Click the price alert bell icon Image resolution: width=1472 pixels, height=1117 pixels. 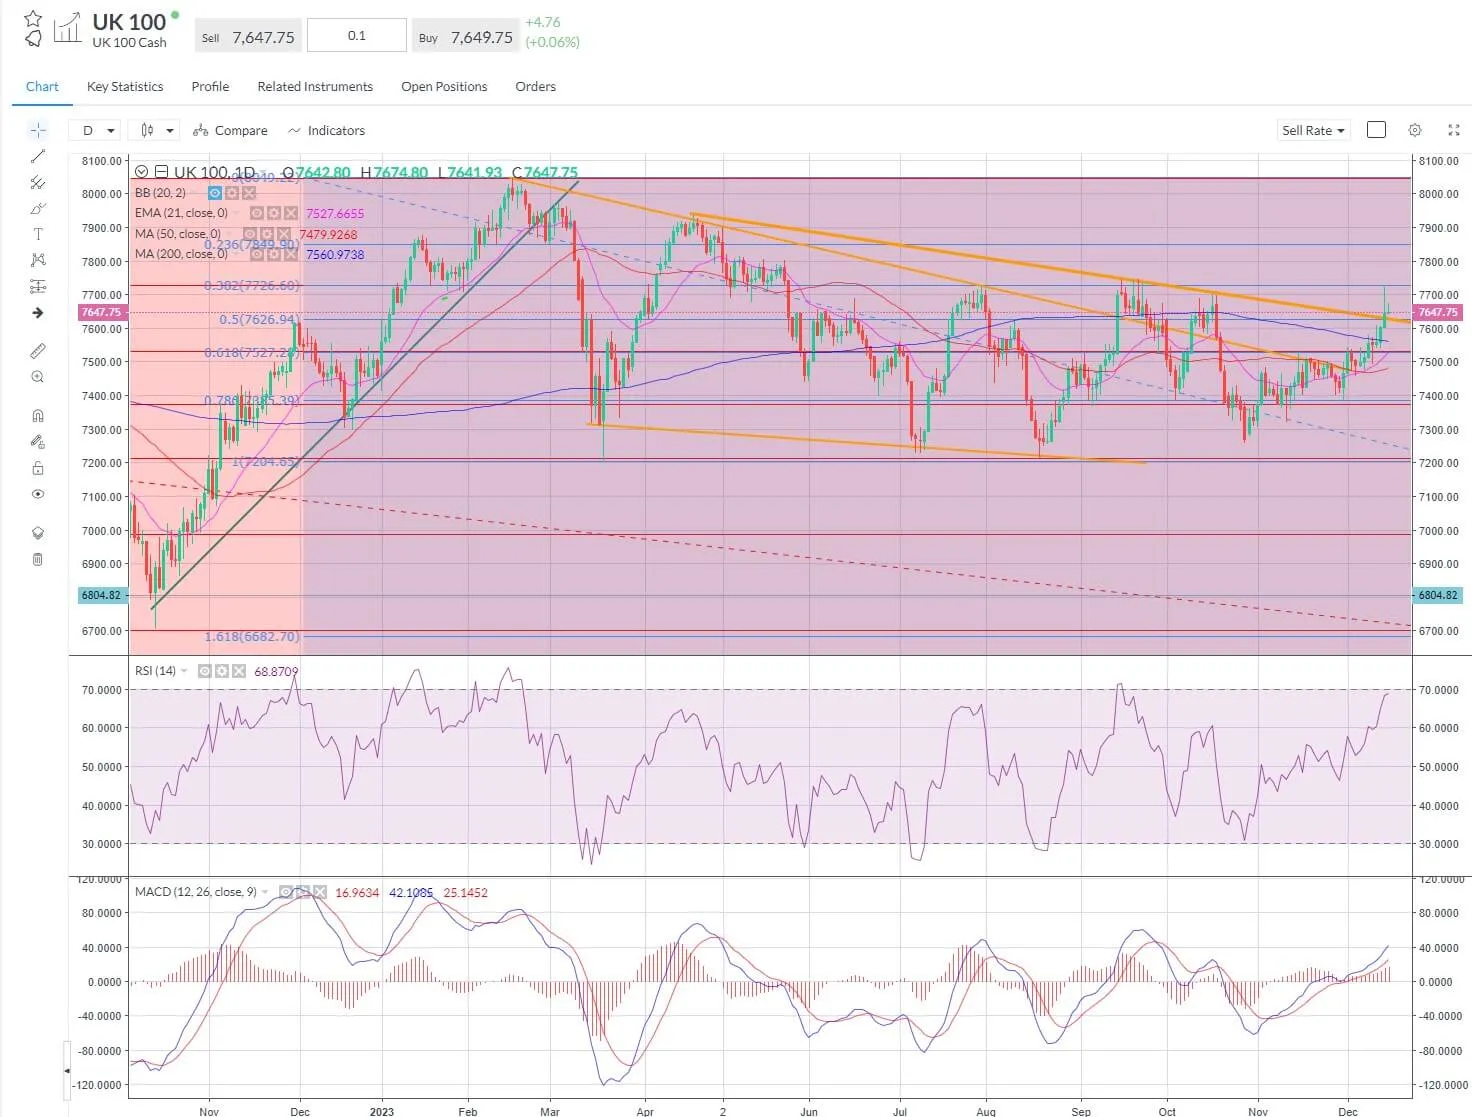point(33,38)
